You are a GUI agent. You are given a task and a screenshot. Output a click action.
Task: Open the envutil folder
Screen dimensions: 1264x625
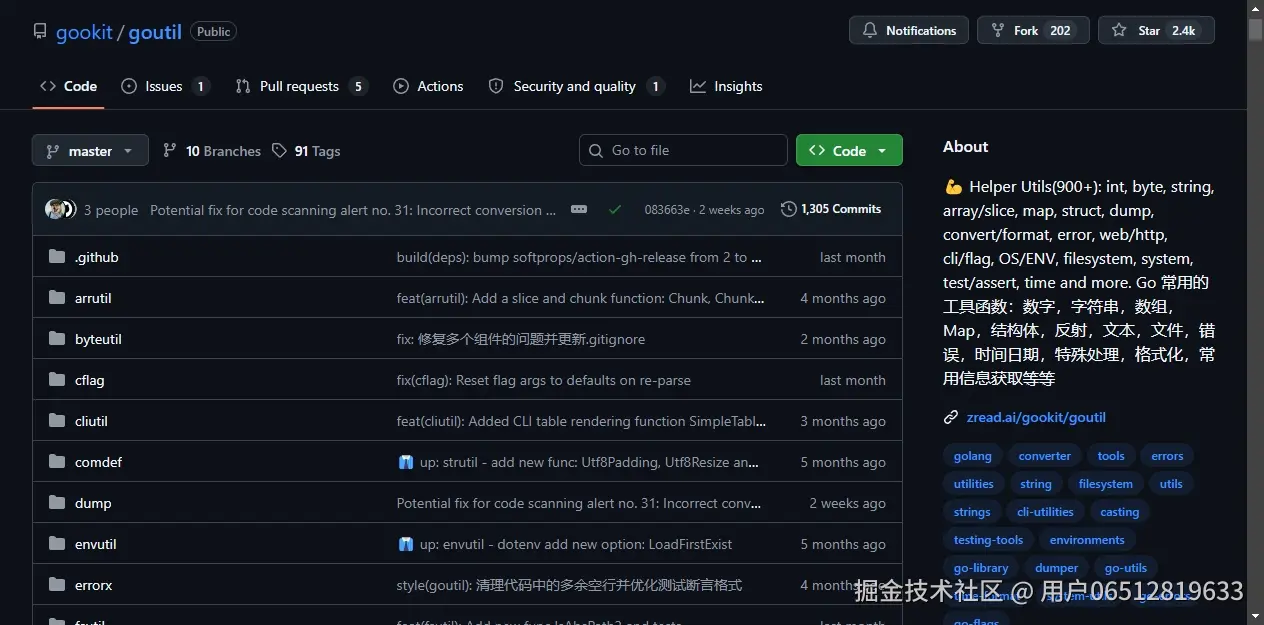[96, 544]
